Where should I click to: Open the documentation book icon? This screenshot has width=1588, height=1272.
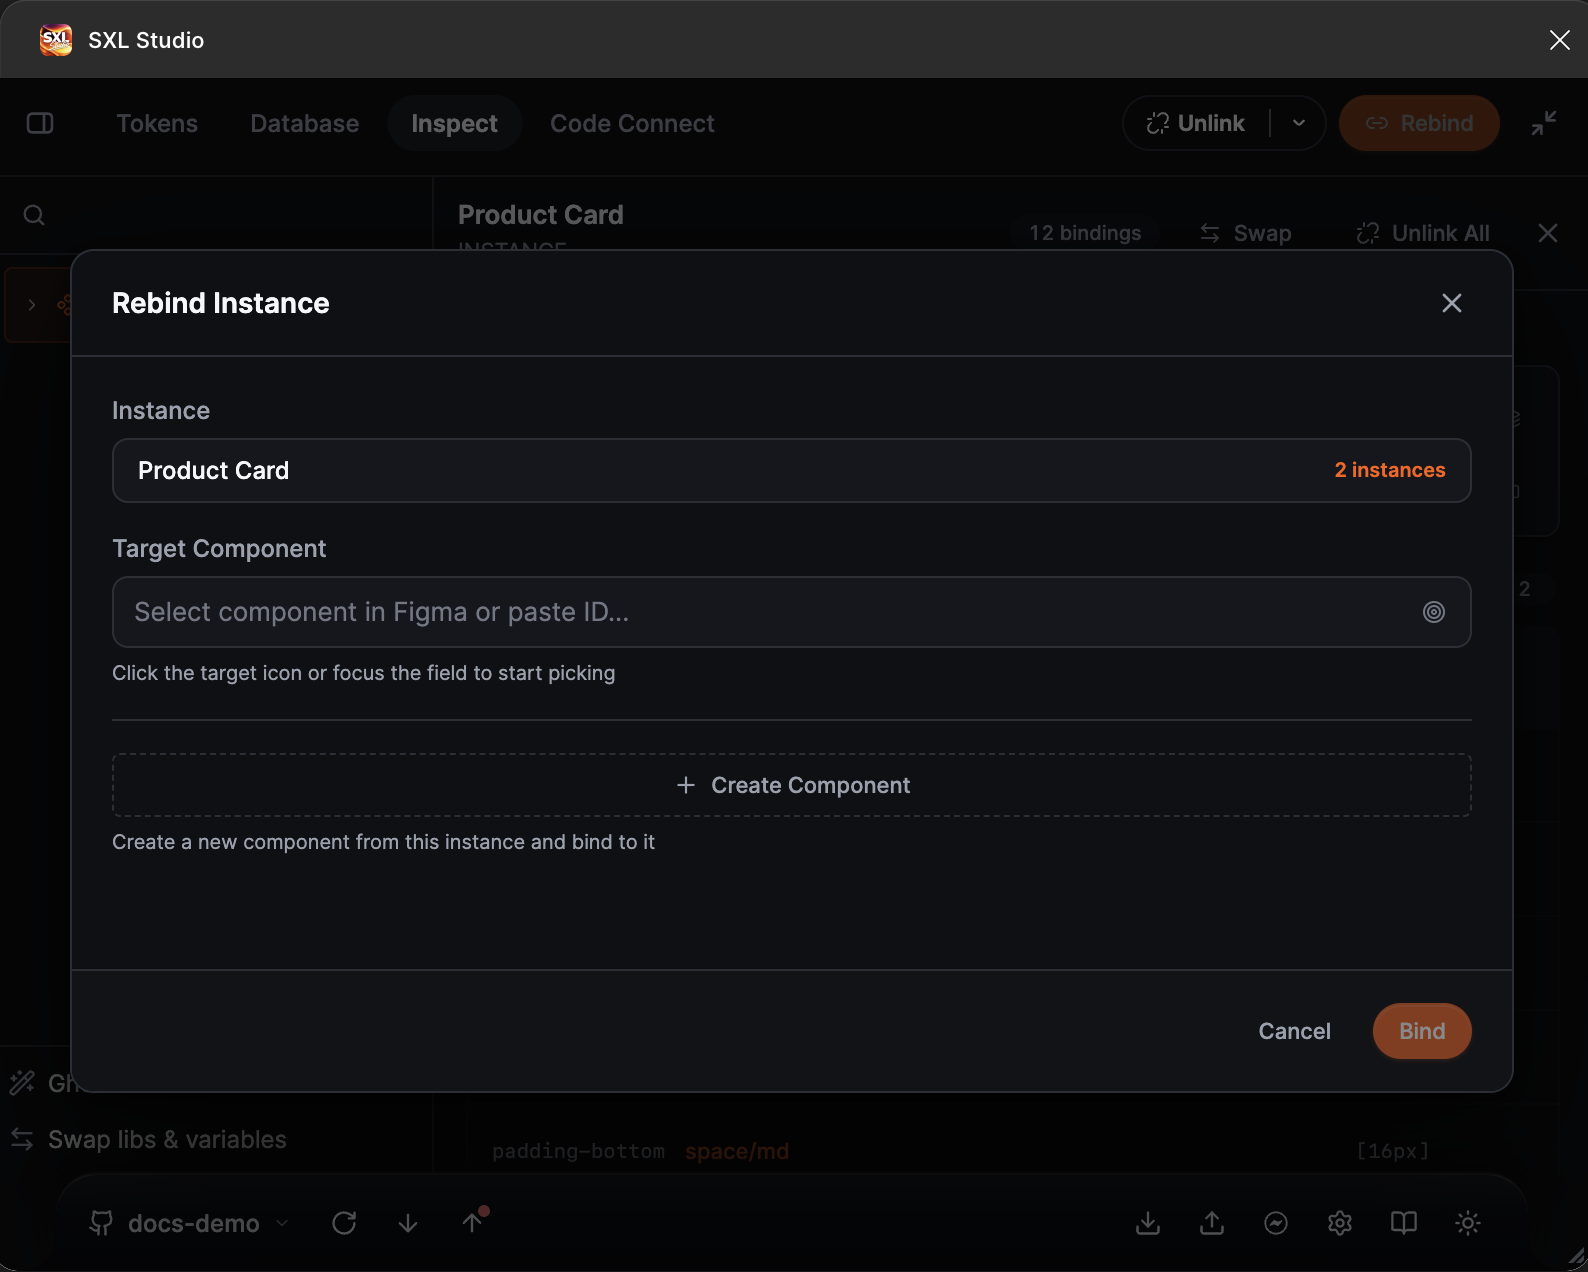pyautogui.click(x=1404, y=1223)
